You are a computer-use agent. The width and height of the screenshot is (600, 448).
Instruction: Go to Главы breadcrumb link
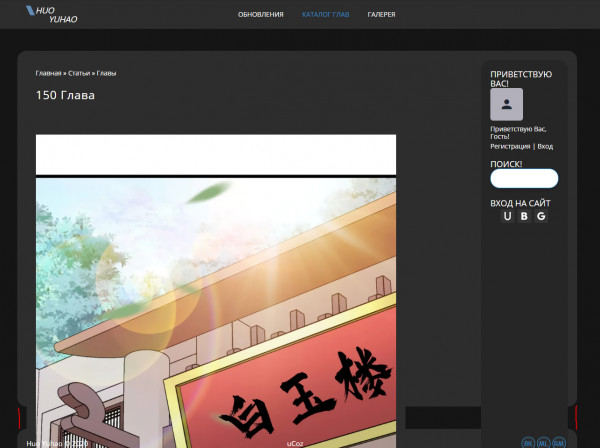coord(106,73)
